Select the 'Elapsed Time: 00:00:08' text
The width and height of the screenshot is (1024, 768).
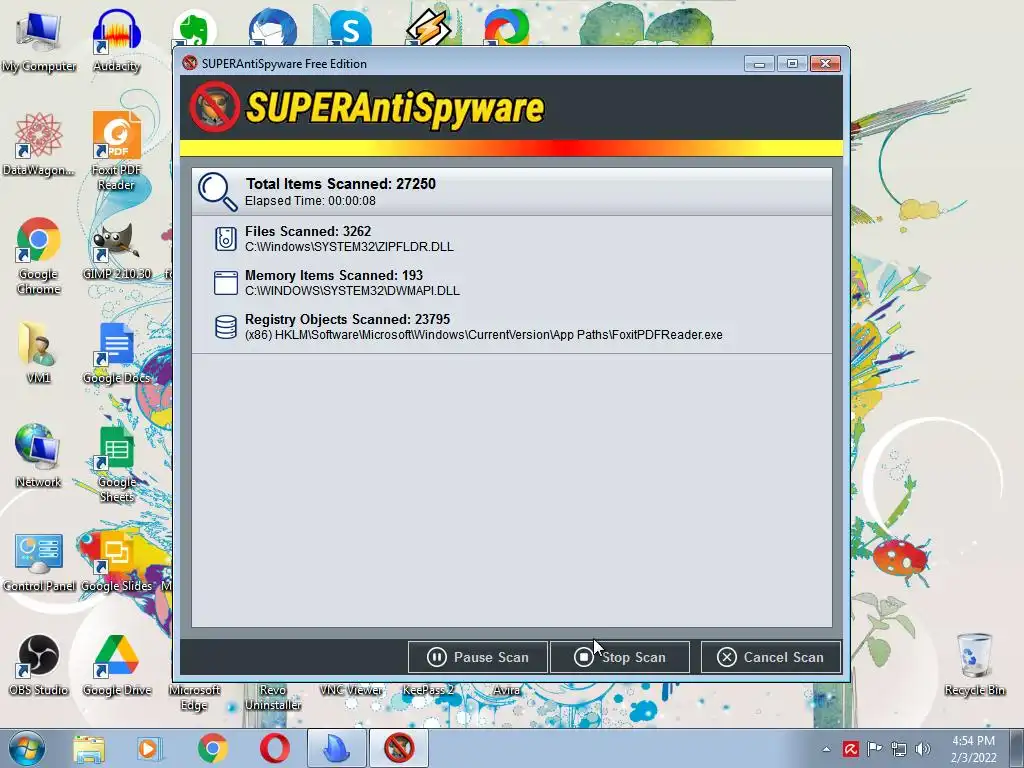pyautogui.click(x=310, y=201)
